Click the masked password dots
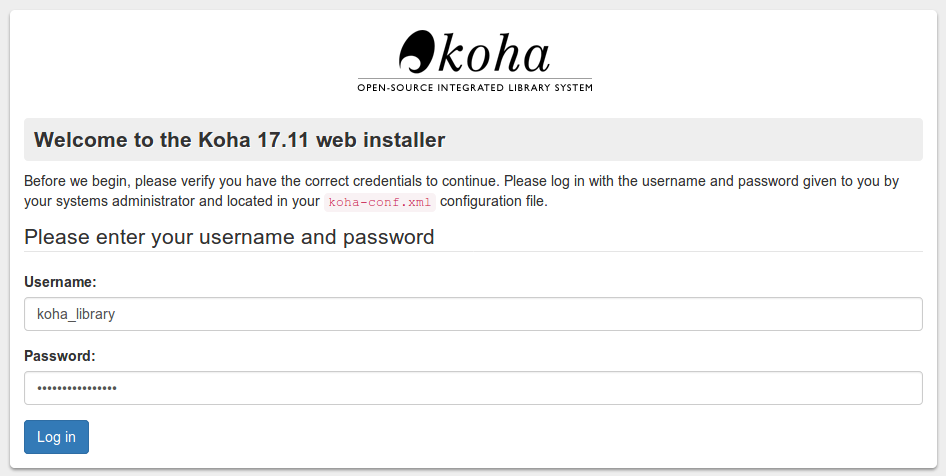 77,388
